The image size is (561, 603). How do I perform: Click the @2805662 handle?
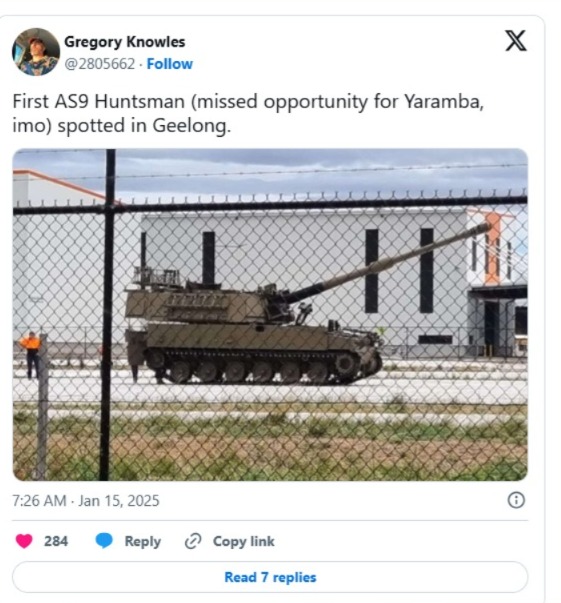pyautogui.click(x=100, y=64)
